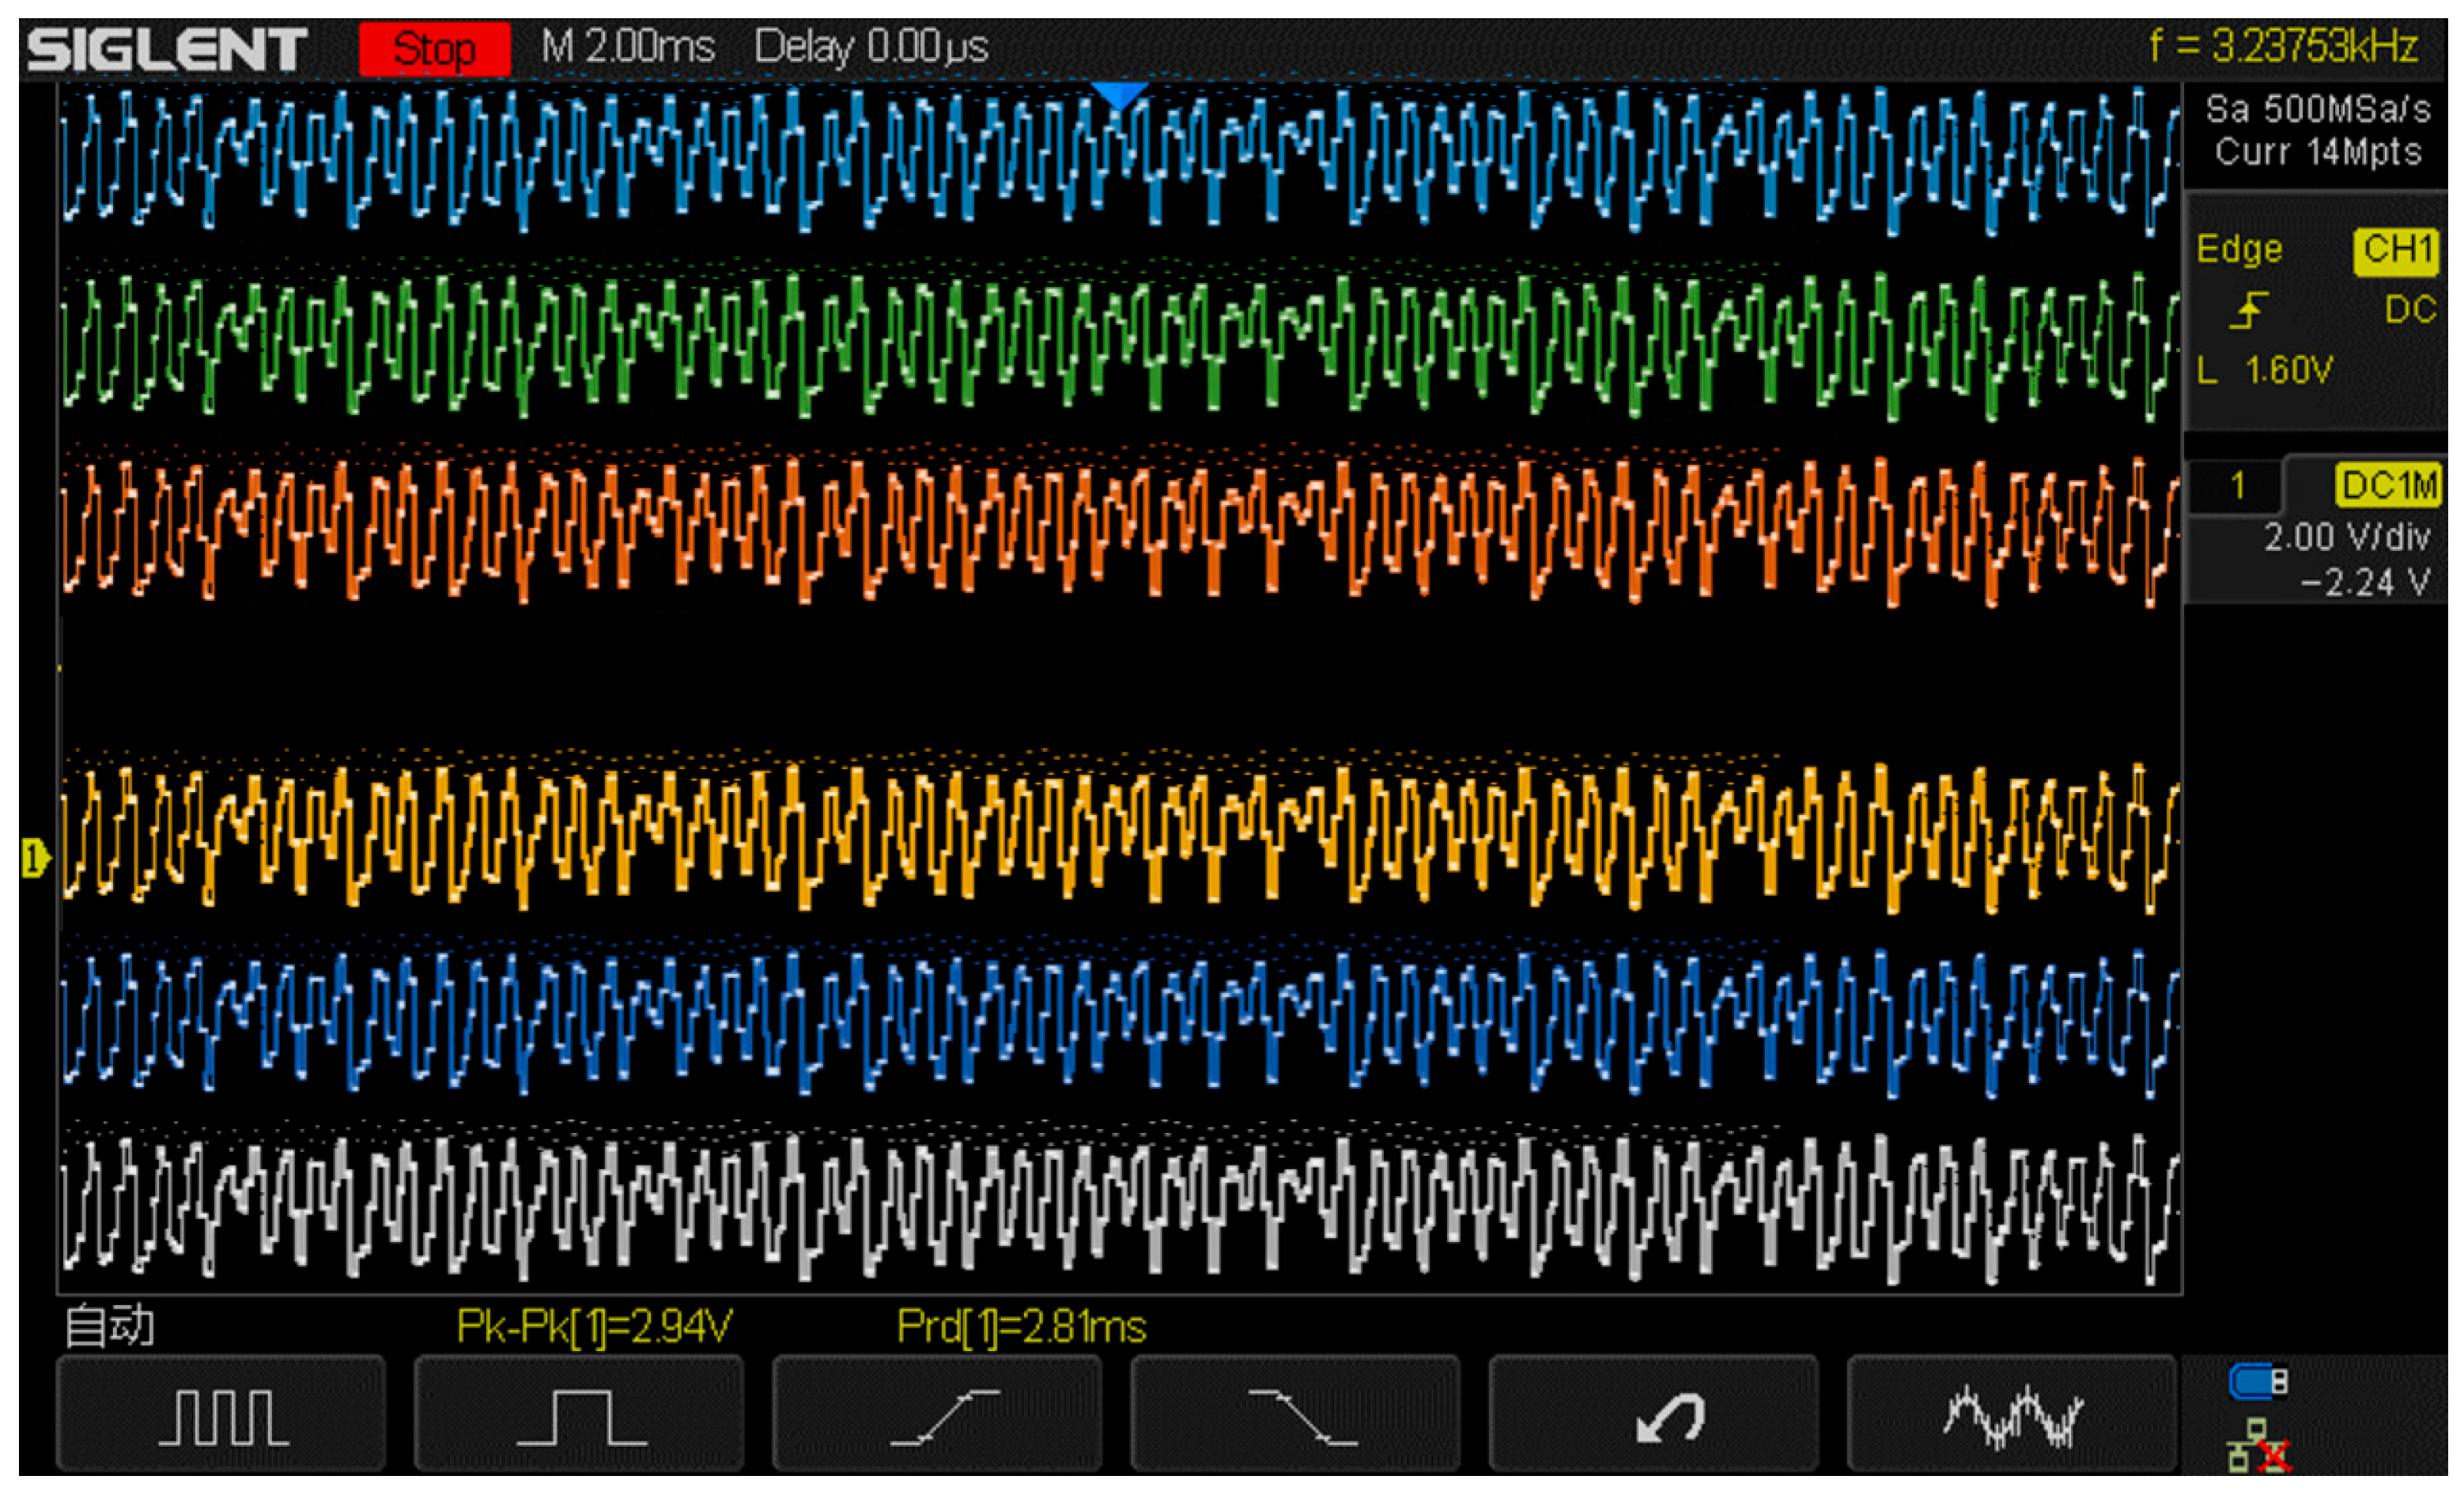
Task: Toggle the DC1M coupling badge
Action: point(2387,486)
